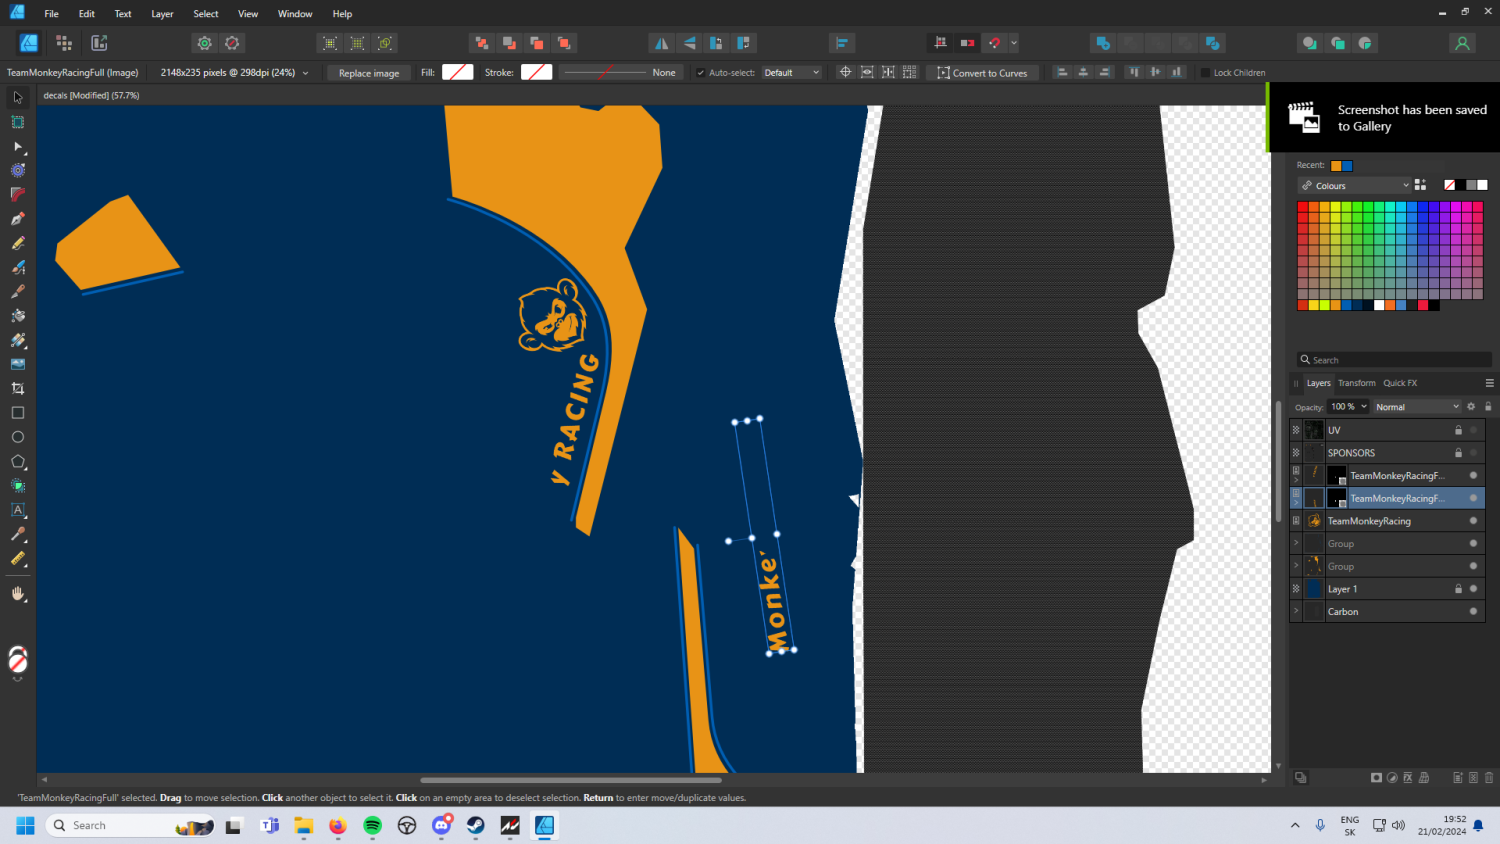Pick a red swatch from the Colours palette
Image resolution: width=1500 pixels, height=844 pixels.
click(x=1304, y=205)
